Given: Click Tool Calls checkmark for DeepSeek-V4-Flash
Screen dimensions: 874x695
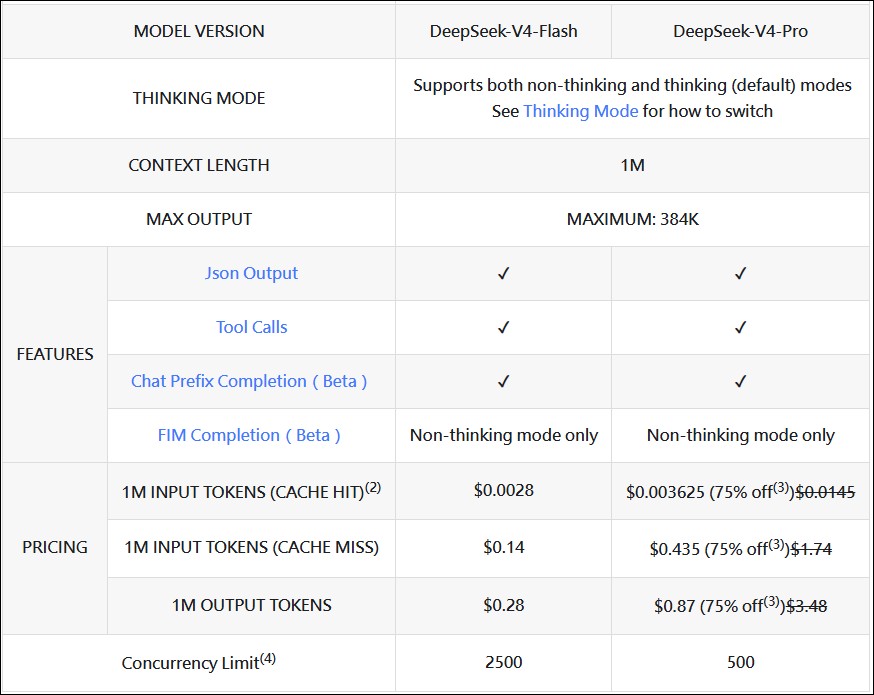Looking at the screenshot, I should [x=503, y=328].
